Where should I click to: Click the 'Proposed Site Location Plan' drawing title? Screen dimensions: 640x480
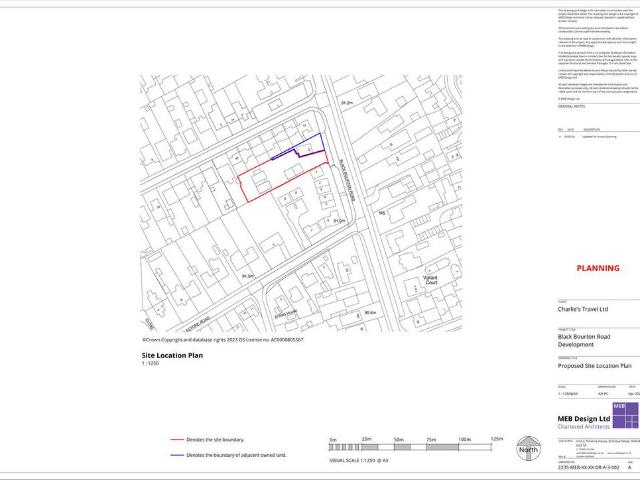coord(594,366)
